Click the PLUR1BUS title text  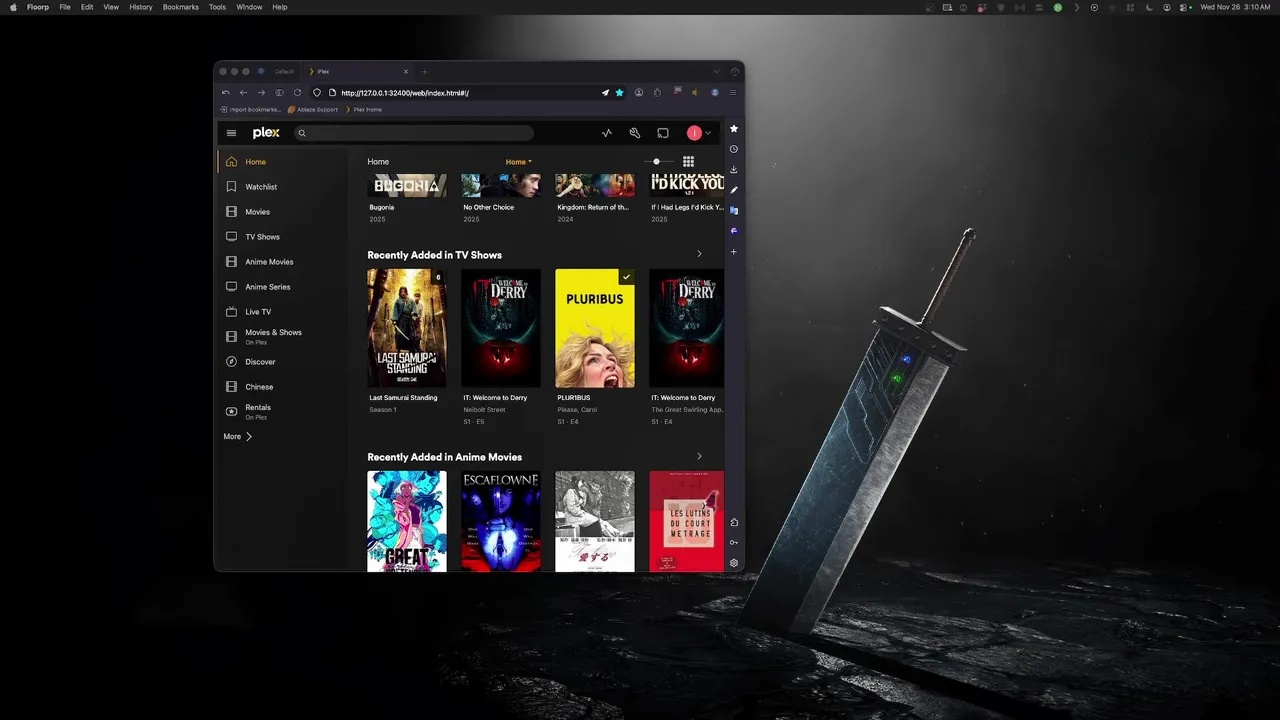click(574, 397)
